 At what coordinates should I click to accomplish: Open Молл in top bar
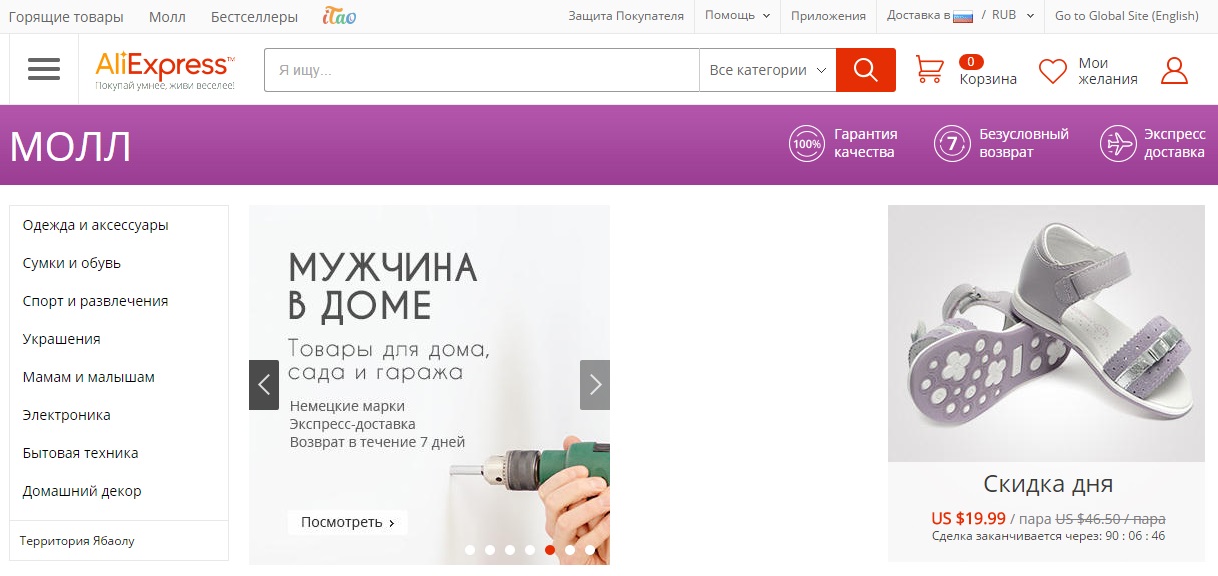click(167, 17)
